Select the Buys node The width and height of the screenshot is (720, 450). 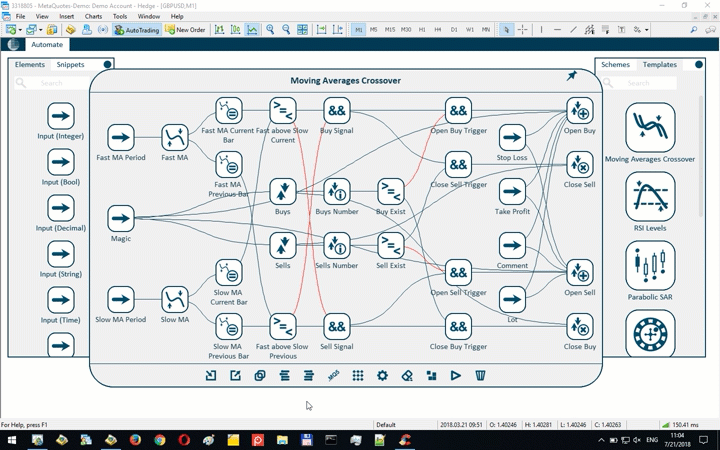pyautogui.click(x=283, y=191)
